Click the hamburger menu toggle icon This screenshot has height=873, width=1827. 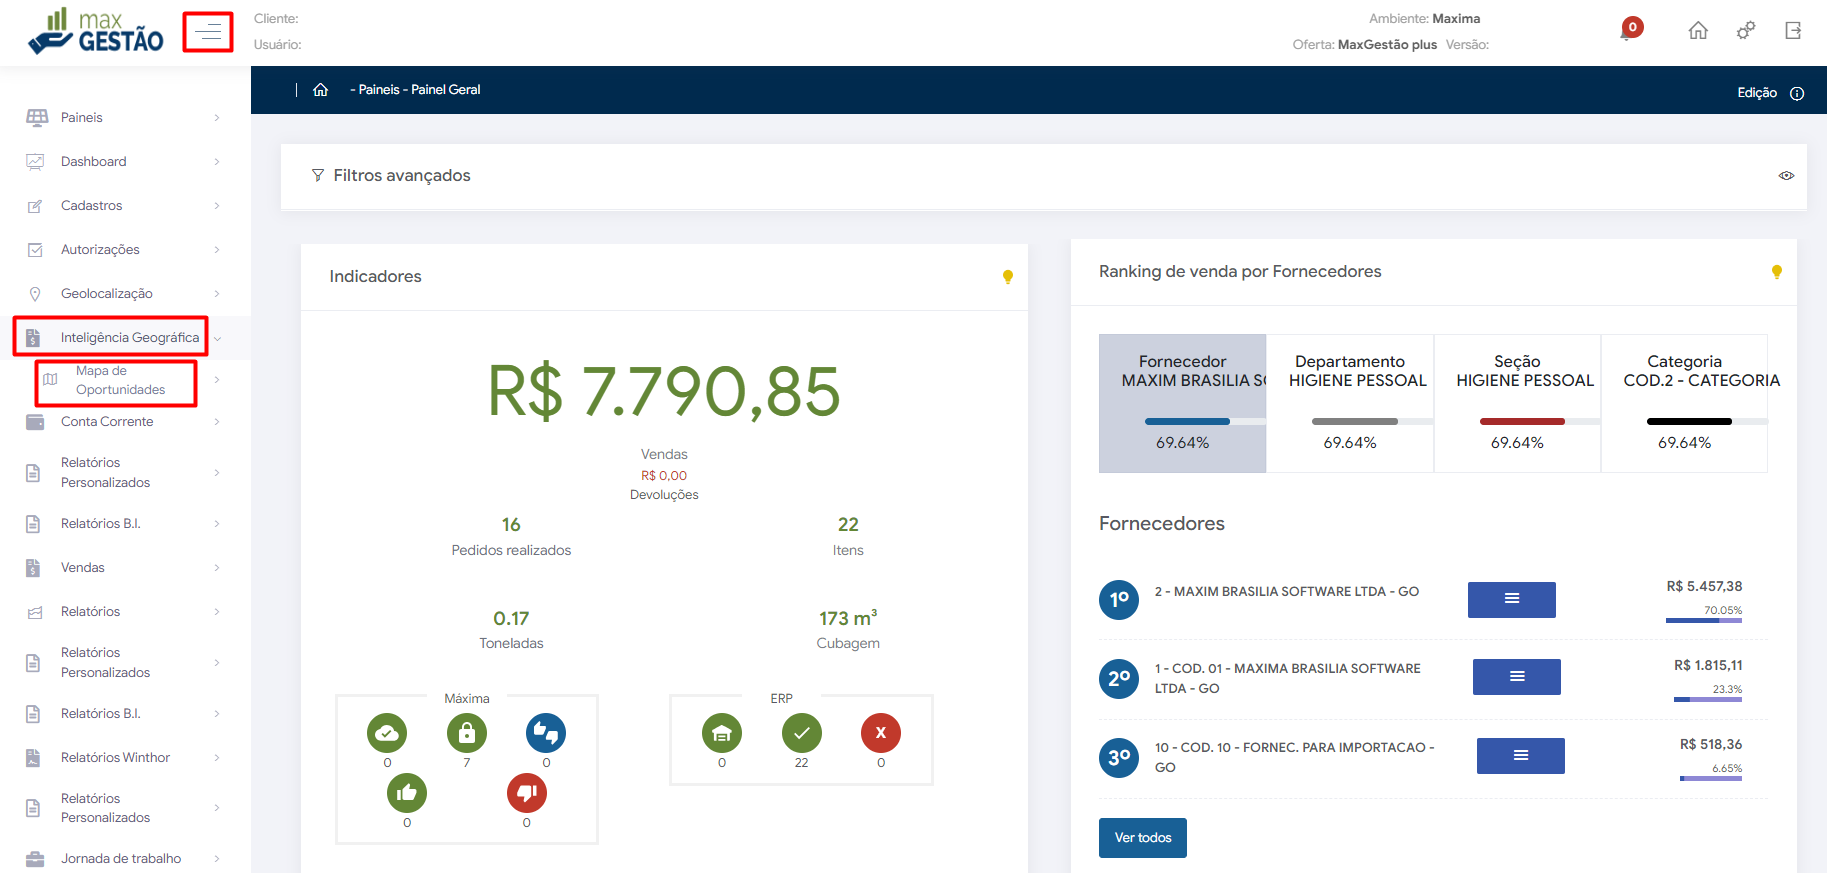click(208, 32)
